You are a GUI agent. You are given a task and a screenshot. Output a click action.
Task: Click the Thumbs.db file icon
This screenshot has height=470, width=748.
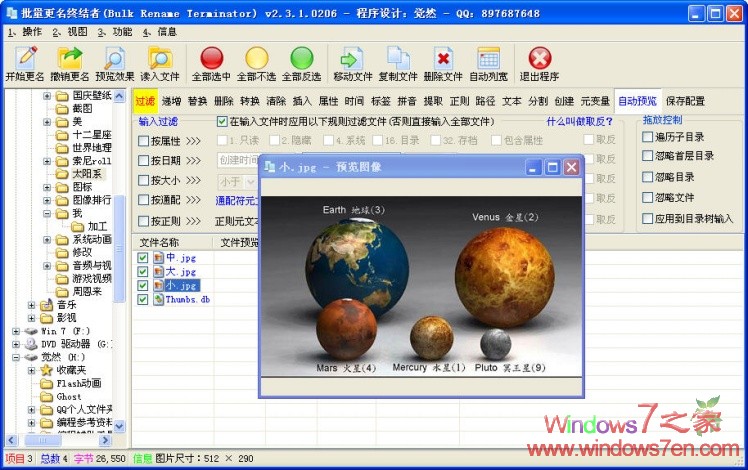[158, 300]
